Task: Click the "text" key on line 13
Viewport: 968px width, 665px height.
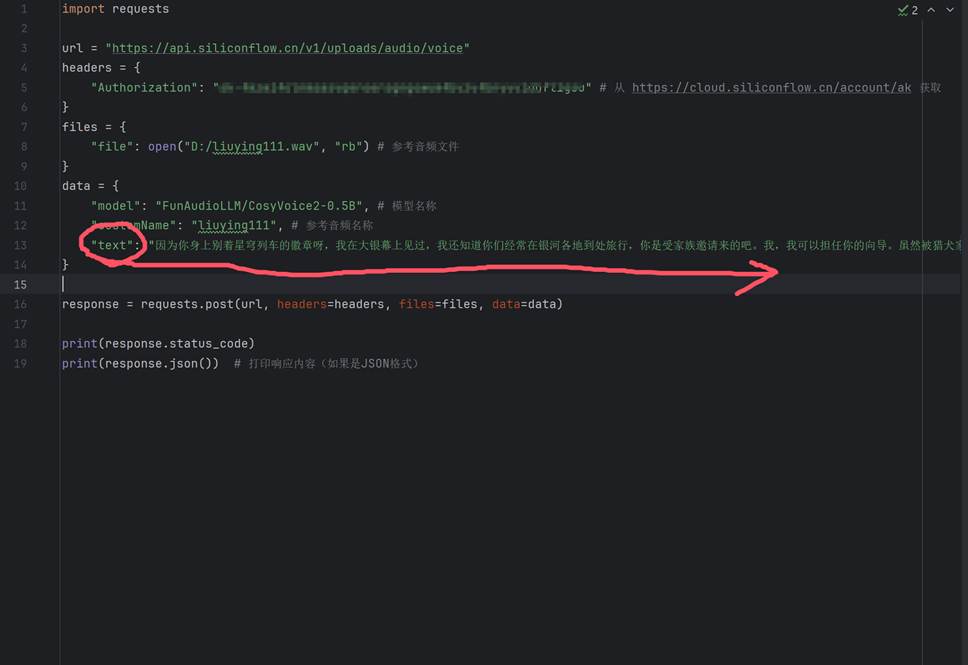Action: (x=112, y=245)
